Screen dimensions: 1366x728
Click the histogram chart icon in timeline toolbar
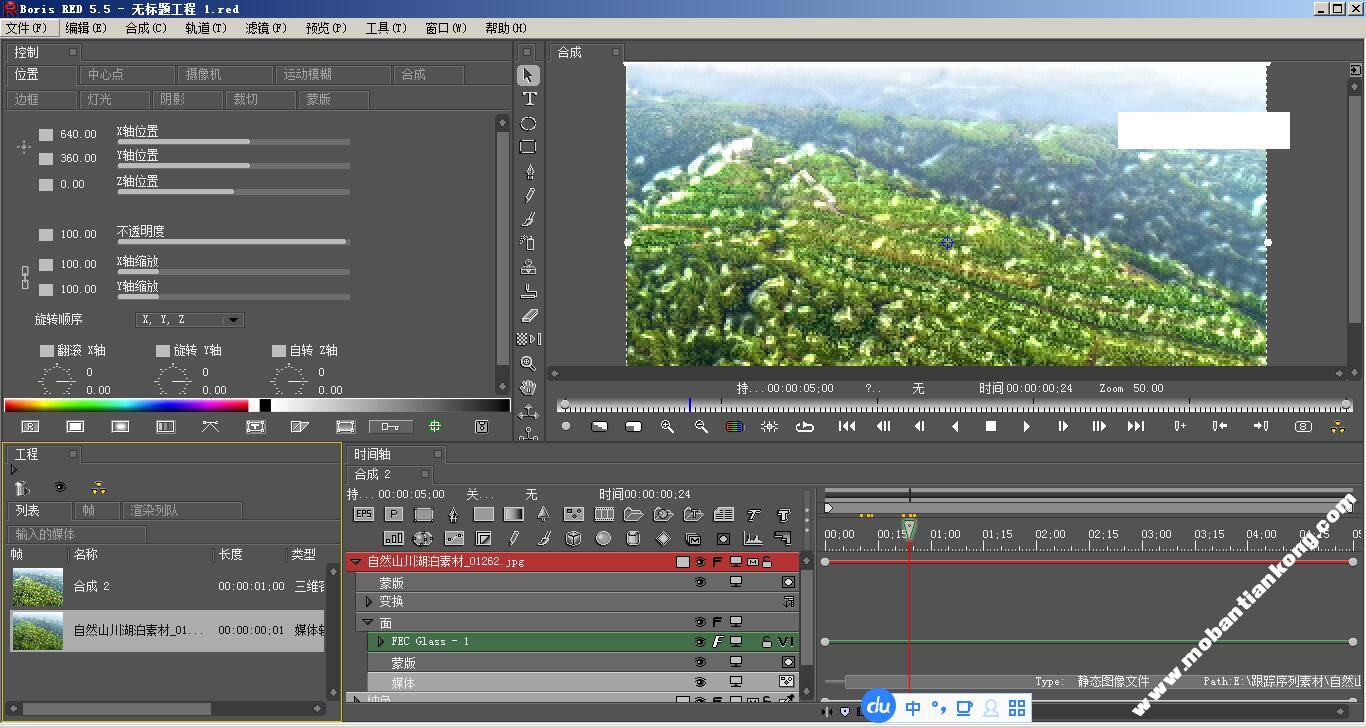pyautogui.click(x=754, y=538)
